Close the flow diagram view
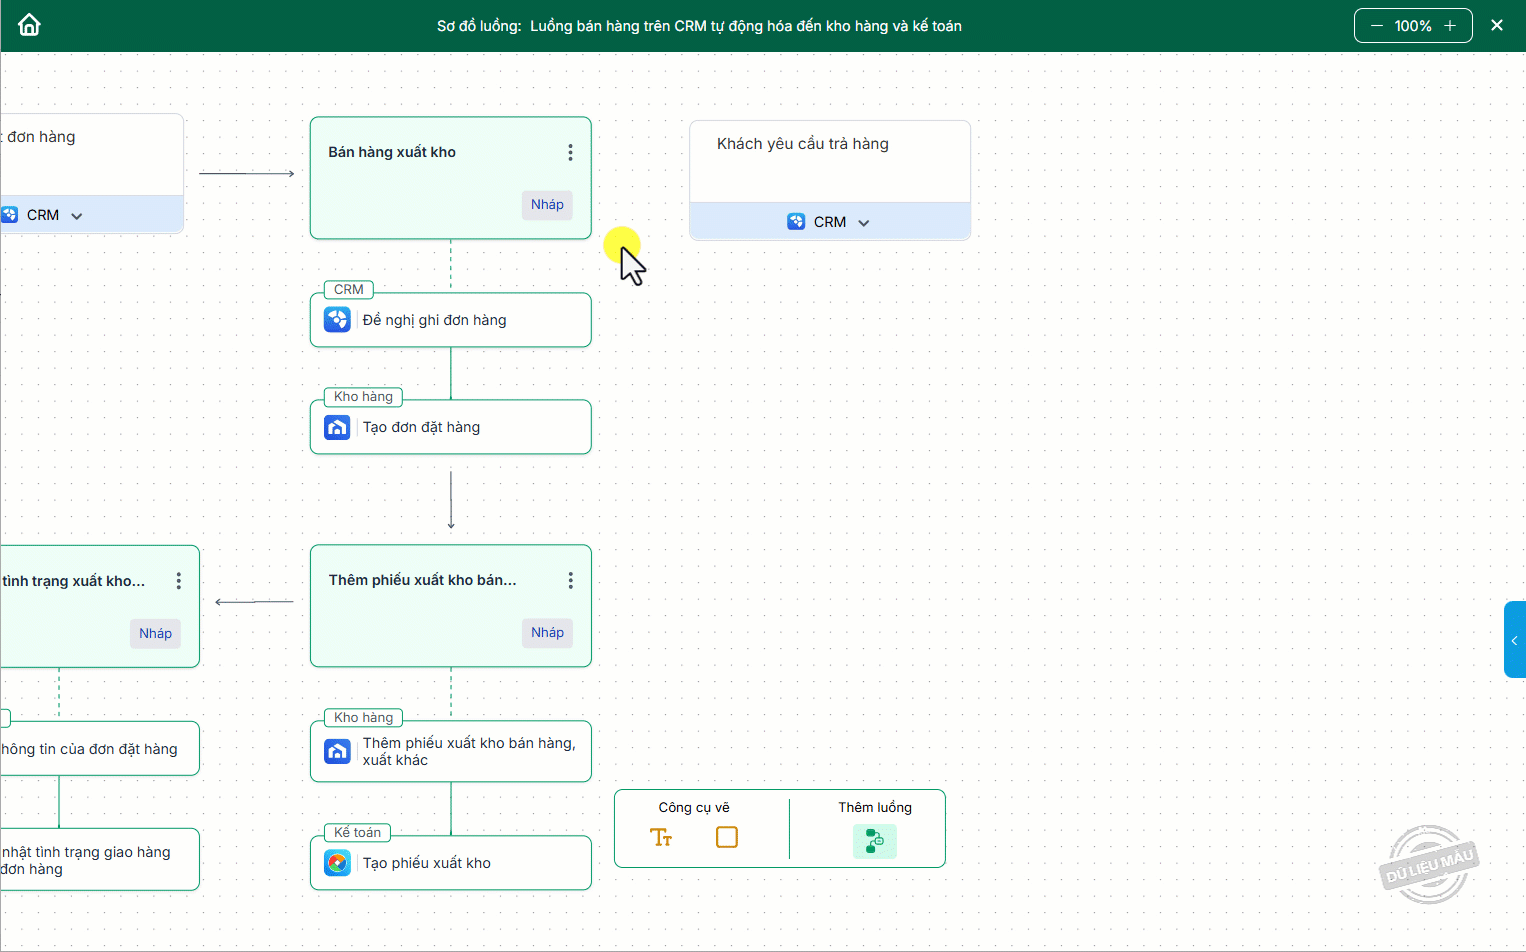The height and width of the screenshot is (952, 1526). (x=1497, y=25)
